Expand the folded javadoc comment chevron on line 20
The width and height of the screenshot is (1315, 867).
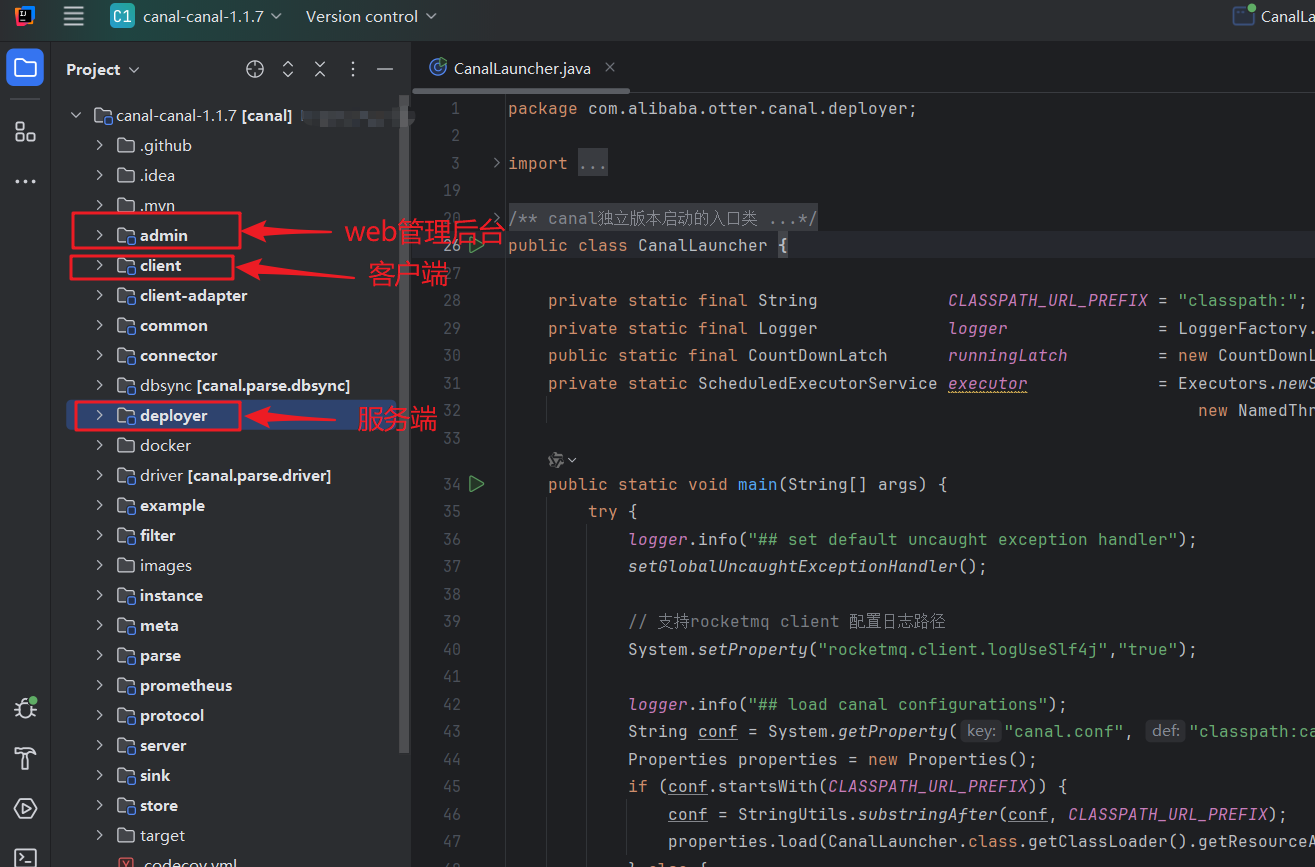click(x=497, y=218)
